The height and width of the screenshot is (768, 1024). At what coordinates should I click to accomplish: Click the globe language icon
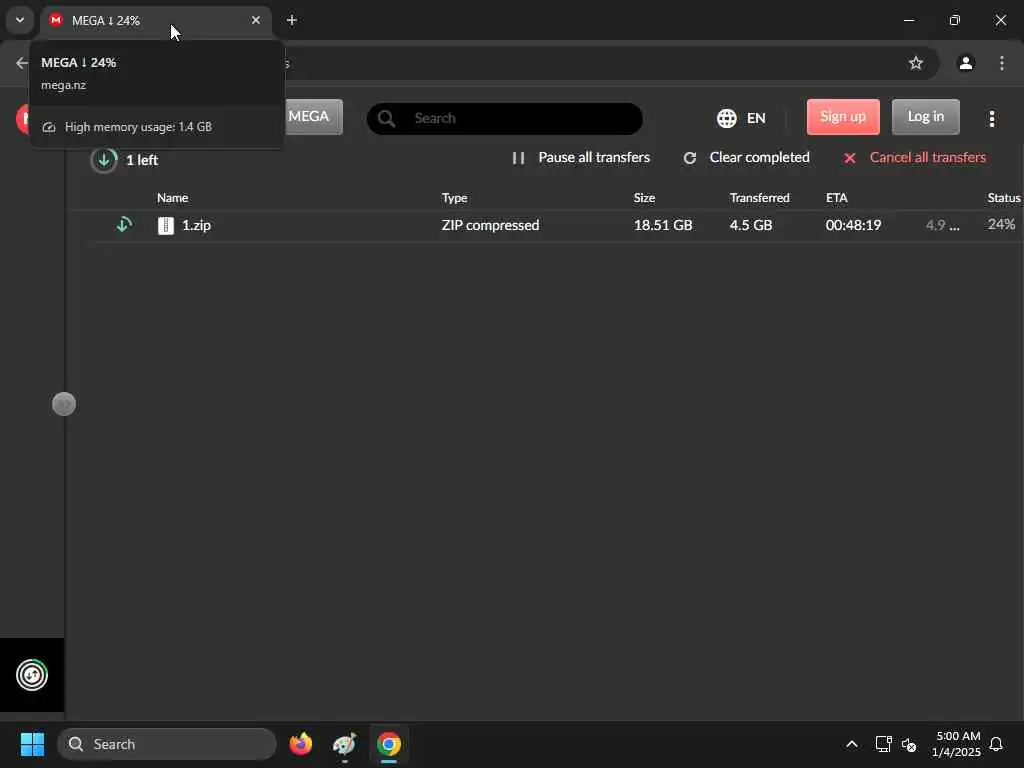pos(727,118)
